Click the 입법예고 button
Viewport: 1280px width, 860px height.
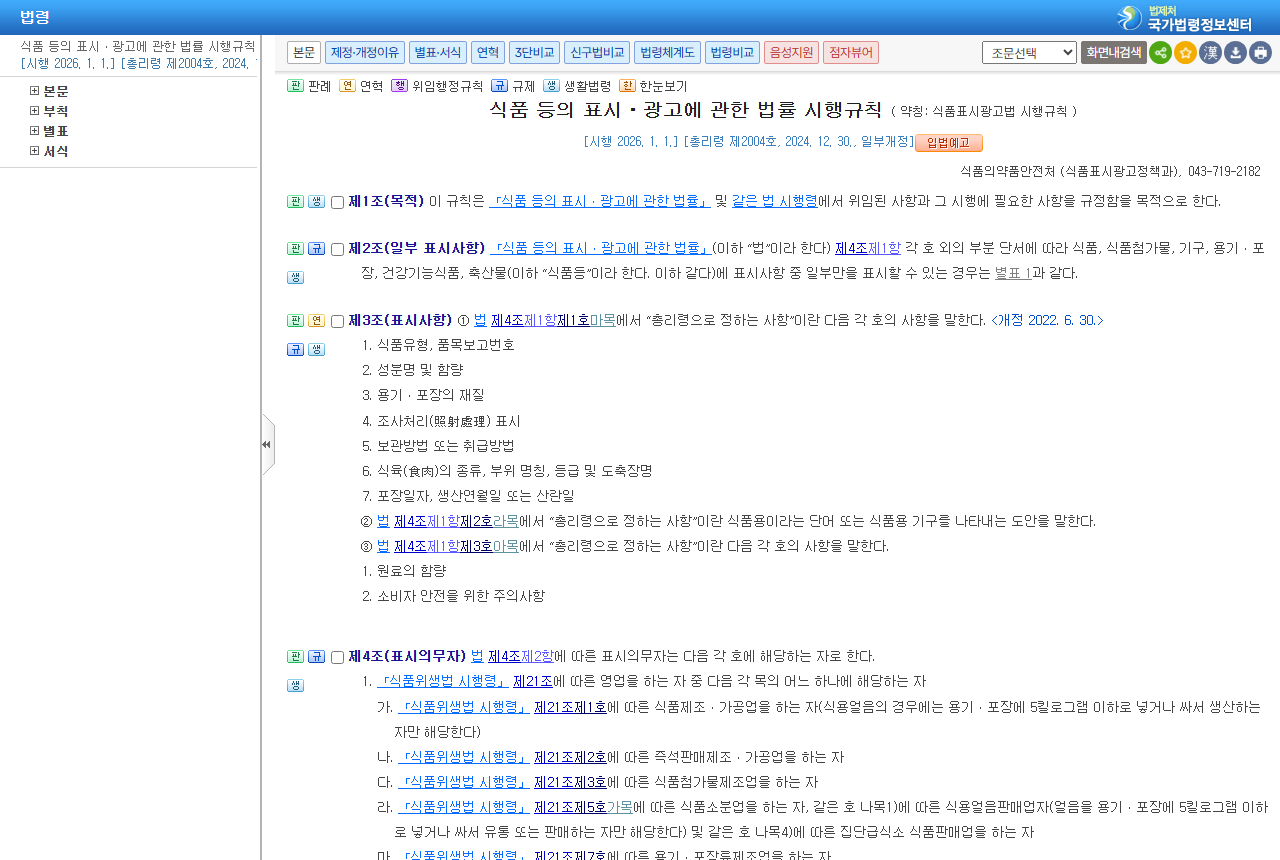click(x=949, y=143)
